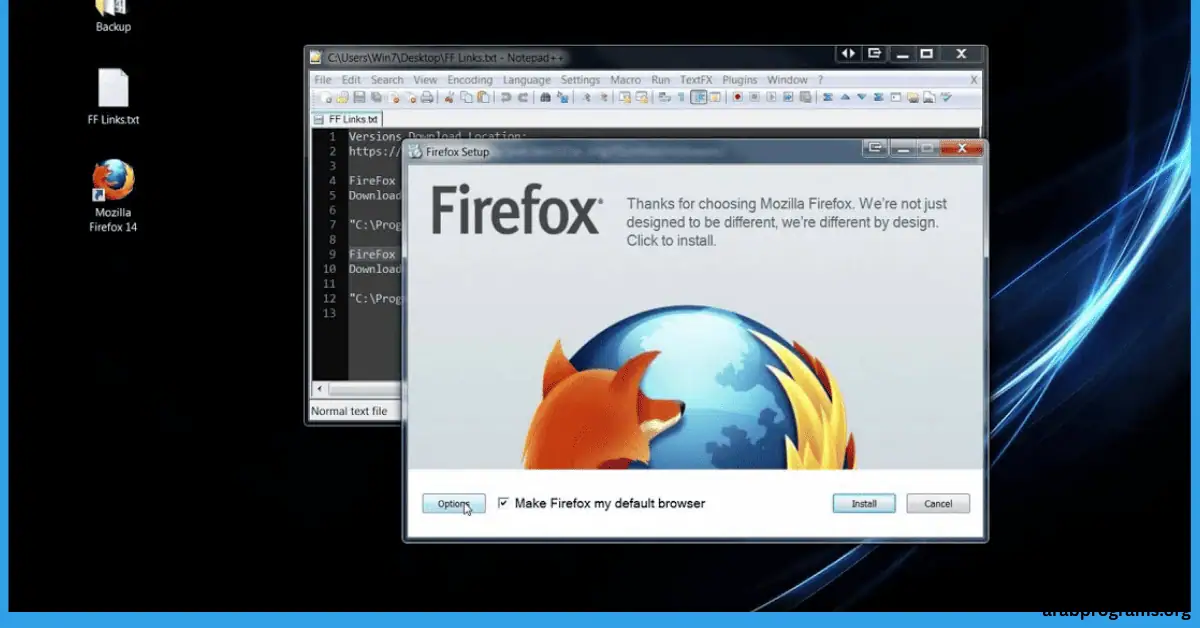Open Find with the binoculars toolbar icon

pos(545,97)
